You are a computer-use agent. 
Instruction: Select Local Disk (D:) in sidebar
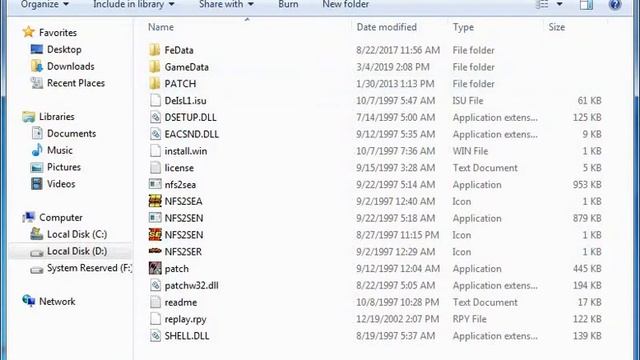click(x=77, y=251)
